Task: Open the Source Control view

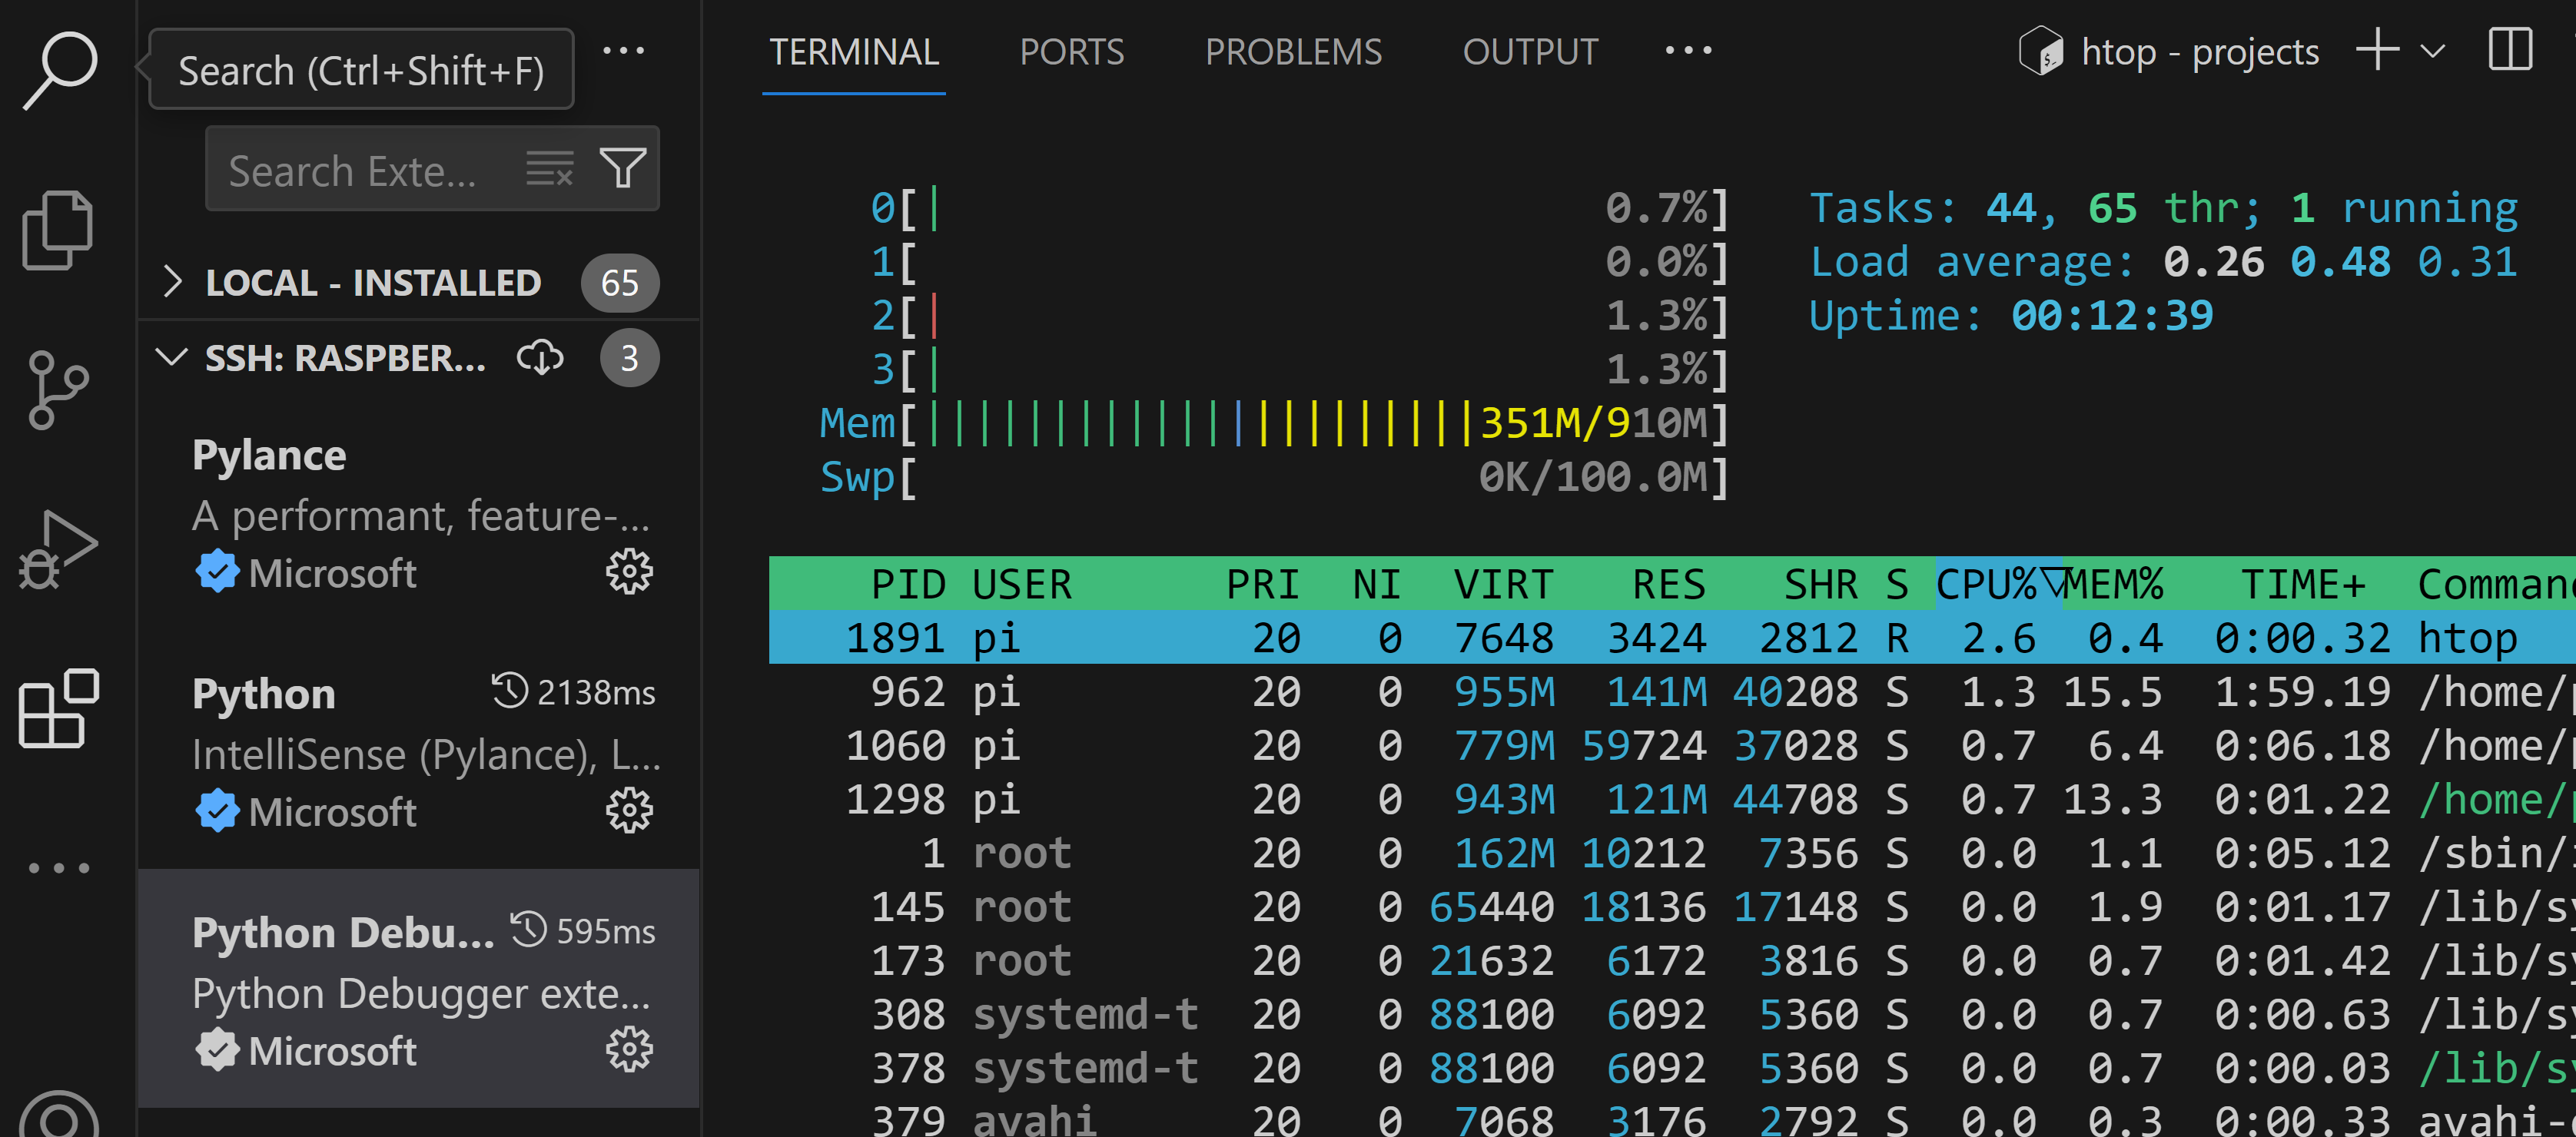Action: click(x=58, y=389)
